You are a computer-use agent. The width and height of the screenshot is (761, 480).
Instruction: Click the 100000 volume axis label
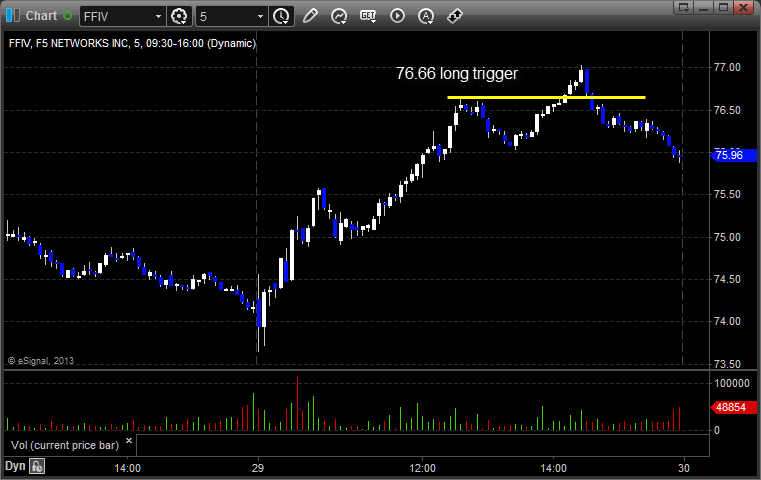732,383
